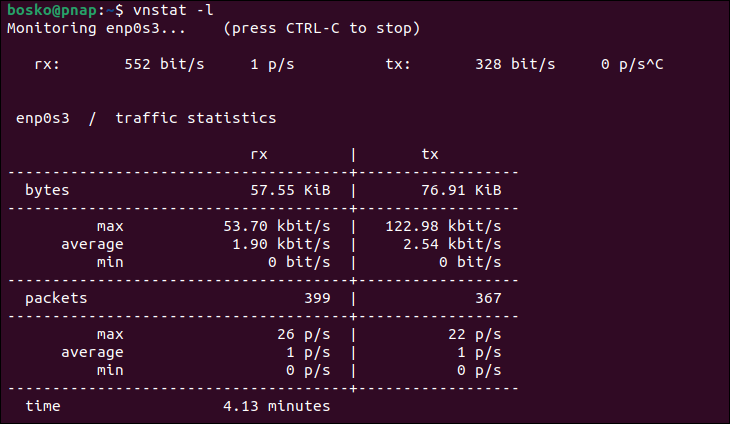Click the tx max 22 p/s value
730x424 pixels.
coord(475,335)
